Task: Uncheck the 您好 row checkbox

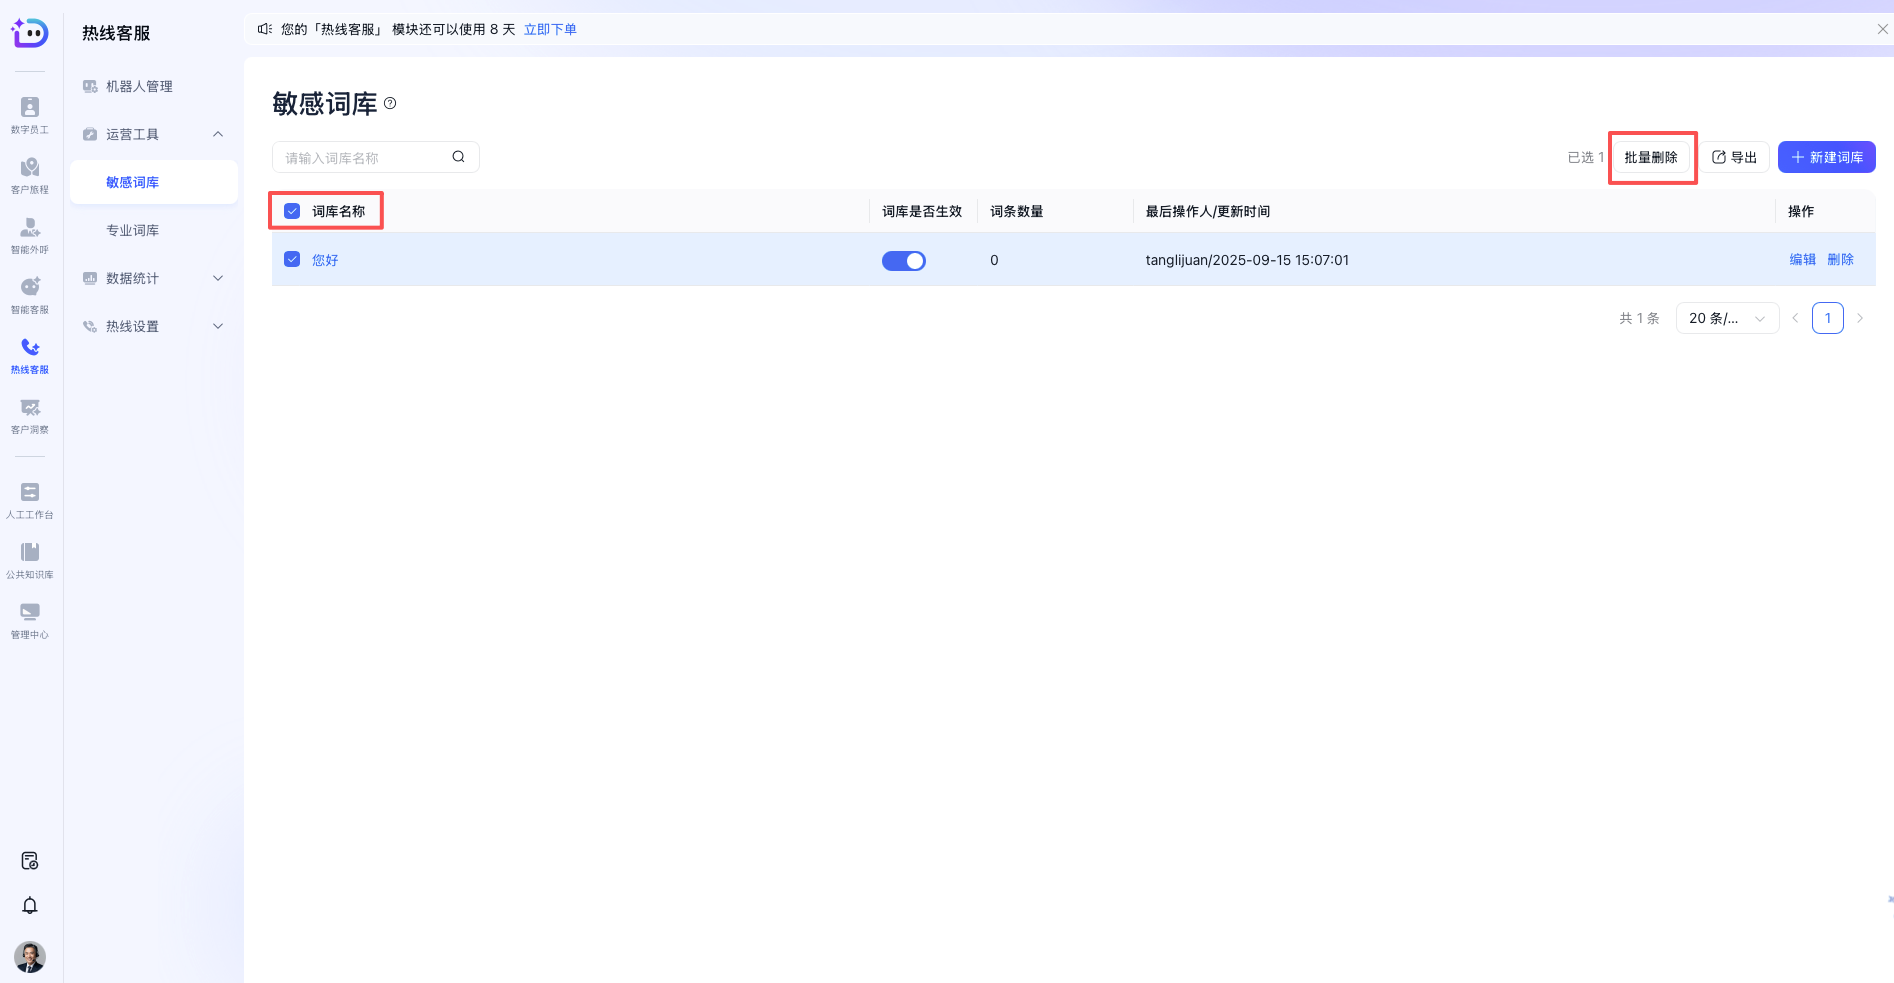Action: (x=292, y=259)
